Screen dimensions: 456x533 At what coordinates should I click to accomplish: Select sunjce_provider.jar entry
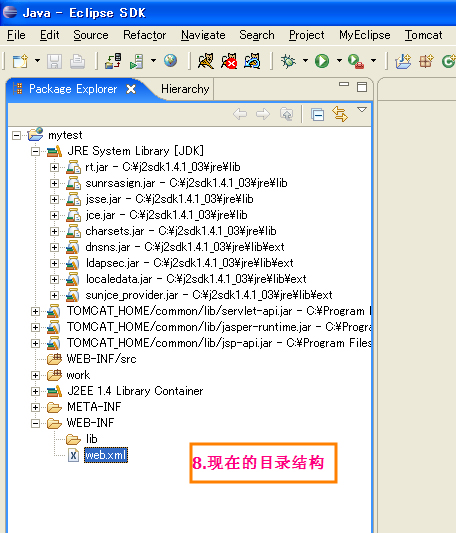click(209, 295)
